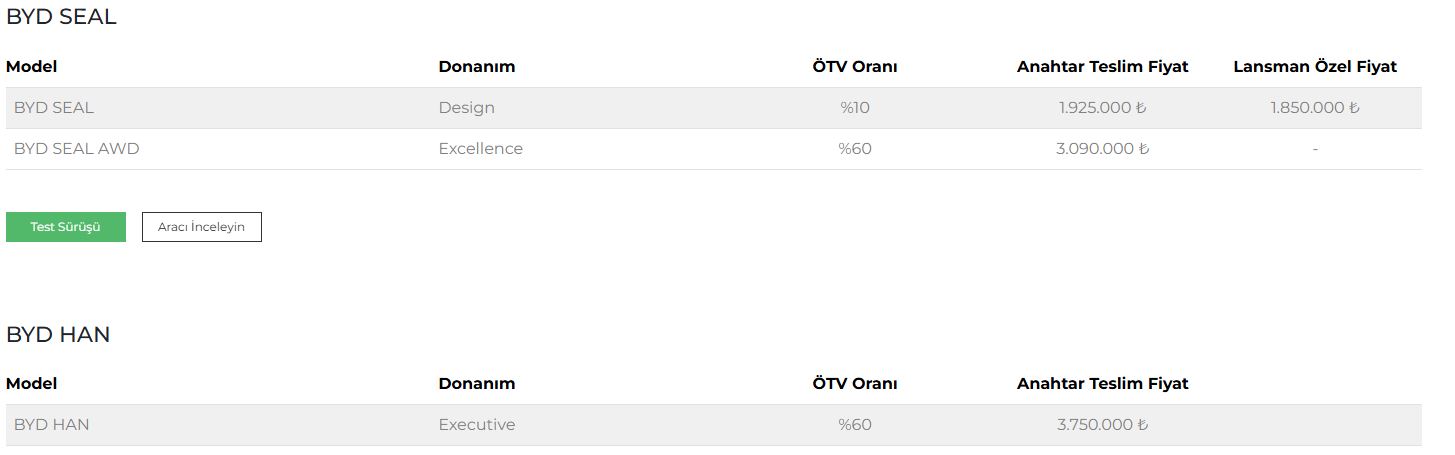Click the 3.090.000 ₺ price

1102,149
